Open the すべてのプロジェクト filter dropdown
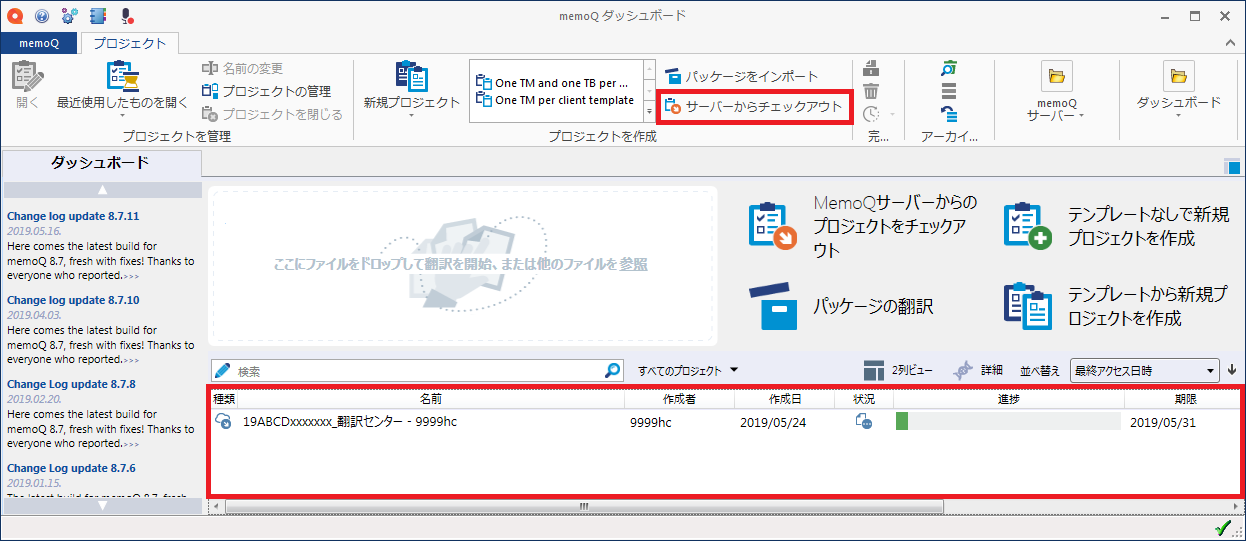1246x541 pixels. click(x=688, y=371)
